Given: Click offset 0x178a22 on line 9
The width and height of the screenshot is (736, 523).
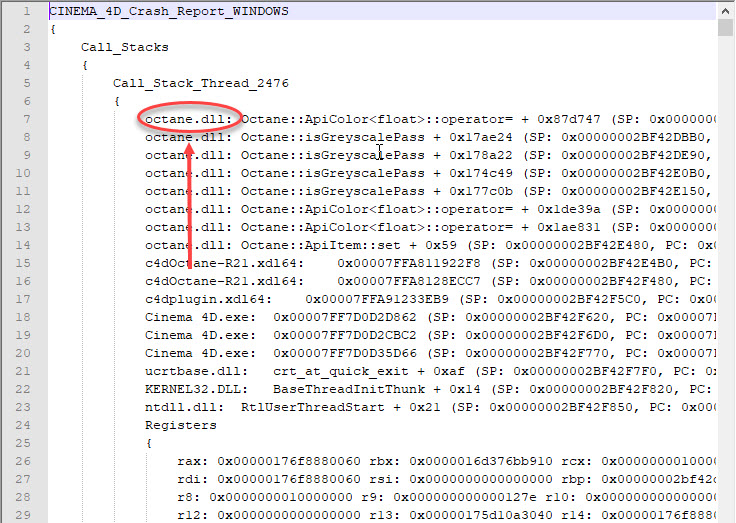Looking at the screenshot, I should click(481, 155).
